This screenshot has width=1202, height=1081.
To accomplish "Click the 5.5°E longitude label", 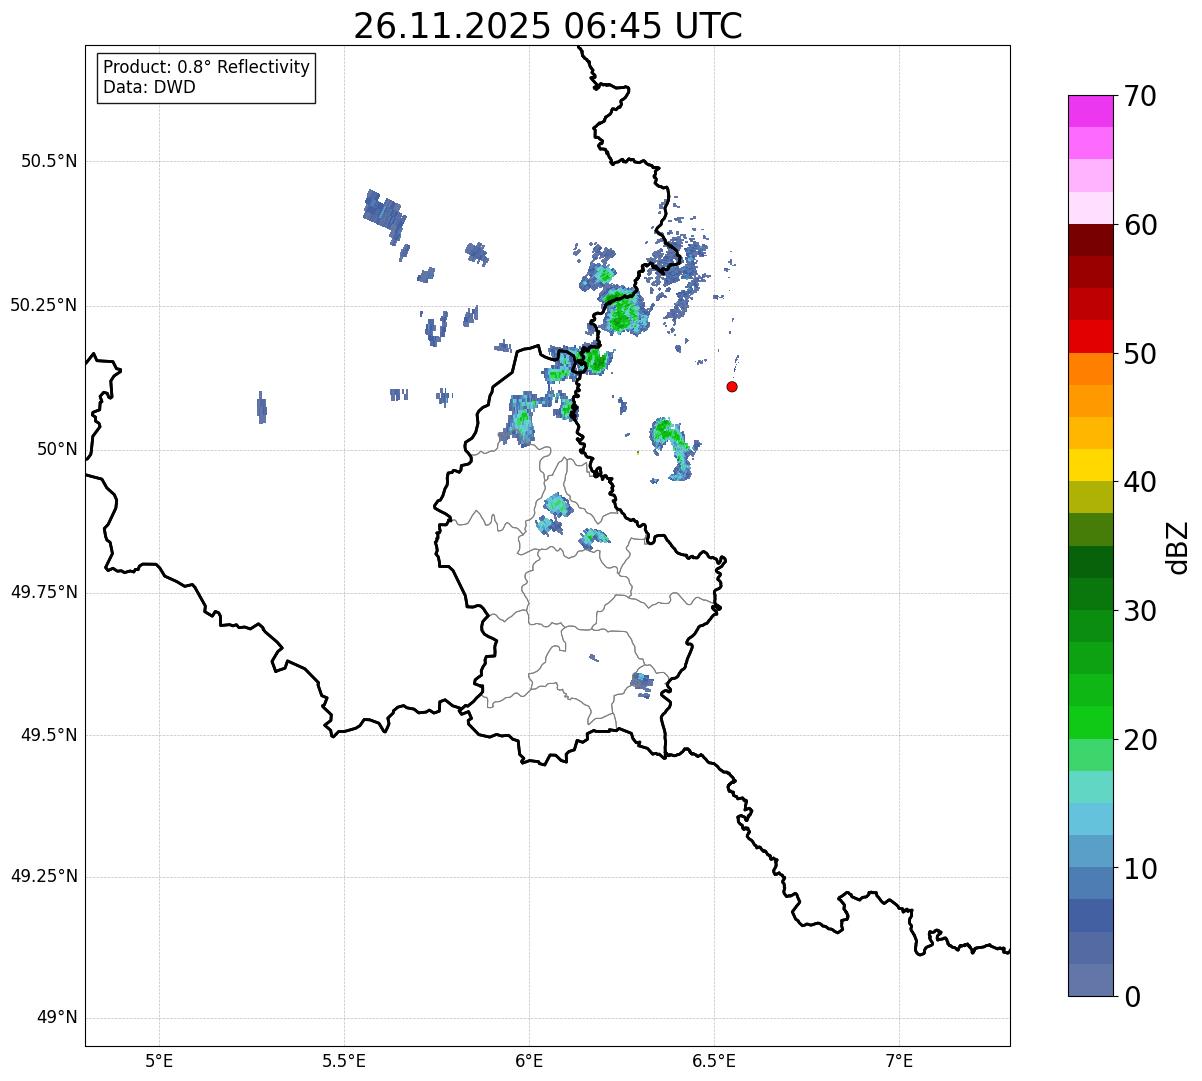I will coord(344,1061).
